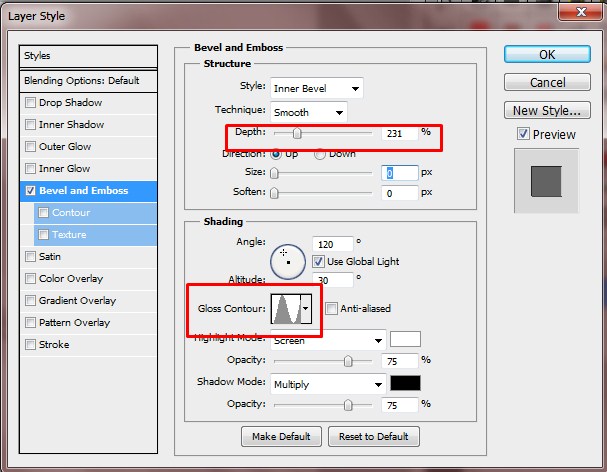Select the Satin list item label
Image resolution: width=607 pixels, height=472 pixels.
pyautogui.click(x=50, y=257)
